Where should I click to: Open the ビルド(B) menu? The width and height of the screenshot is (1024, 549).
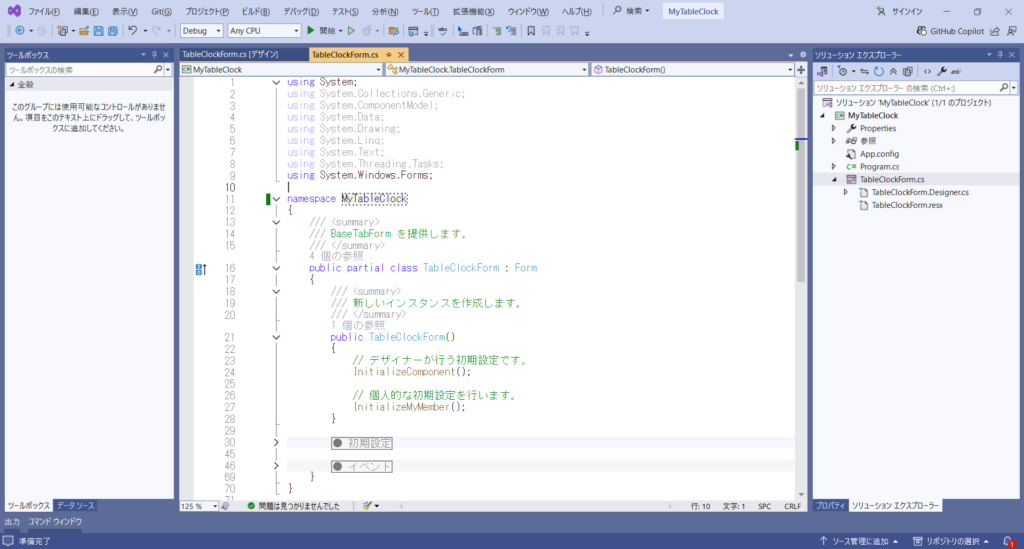255,12
